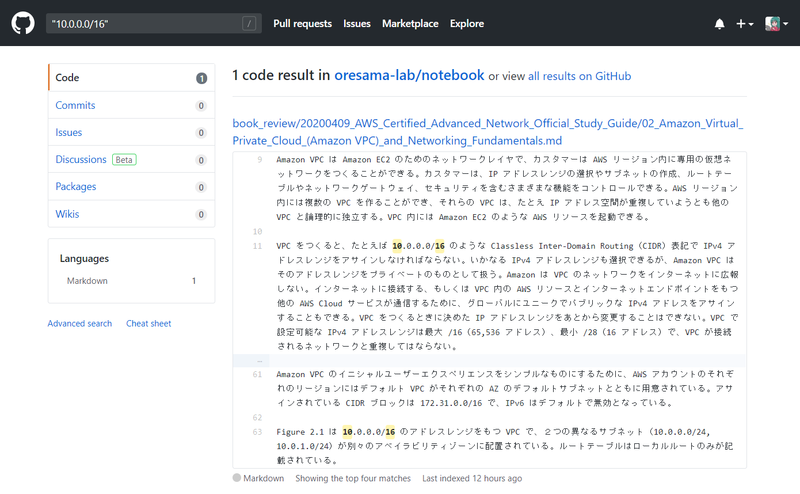The height and width of the screenshot is (494, 800).
Task: Click the Code count badge
Action: (x=202, y=78)
